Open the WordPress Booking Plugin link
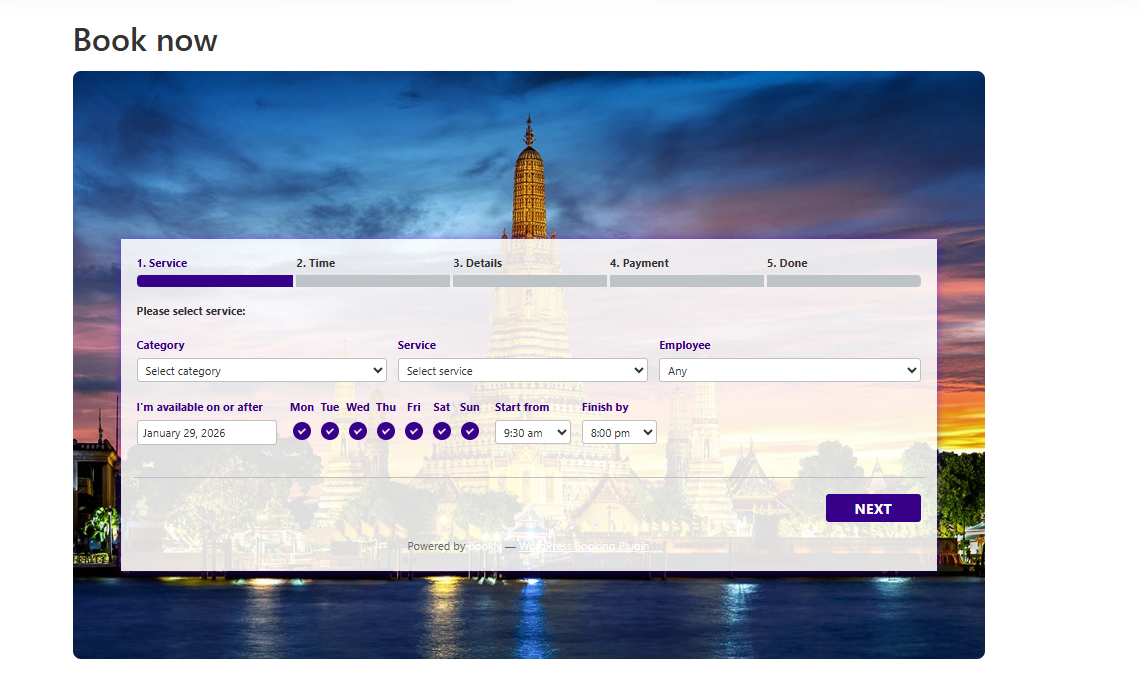1141x688 pixels. coord(584,546)
